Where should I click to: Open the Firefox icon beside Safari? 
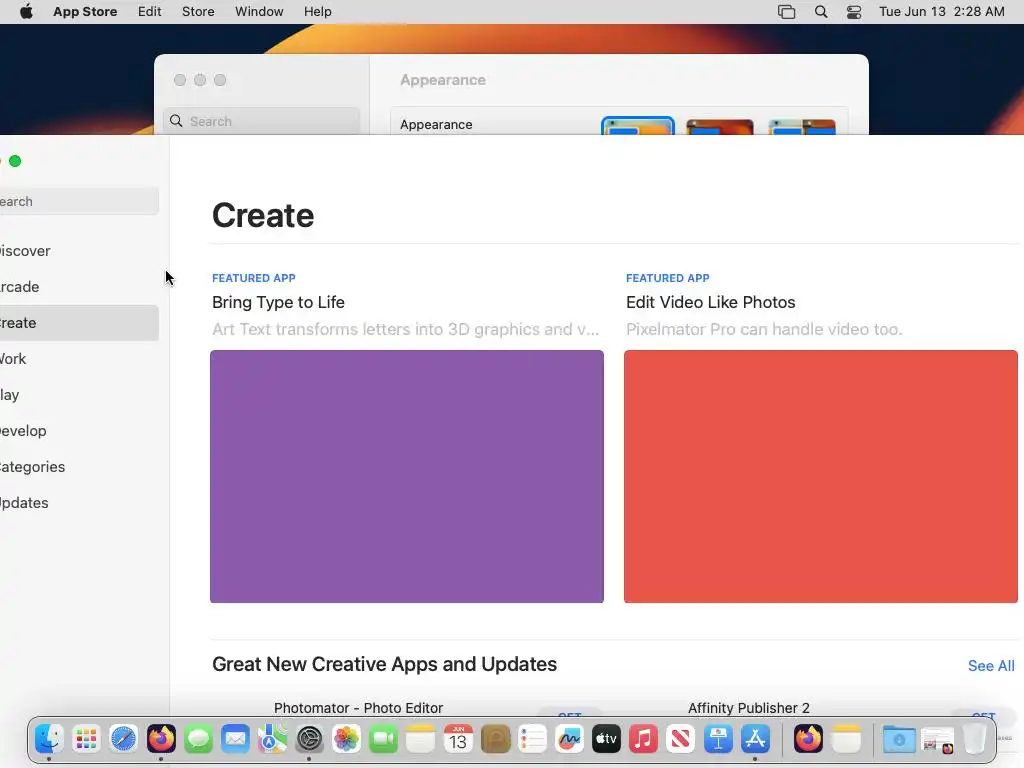point(161,739)
